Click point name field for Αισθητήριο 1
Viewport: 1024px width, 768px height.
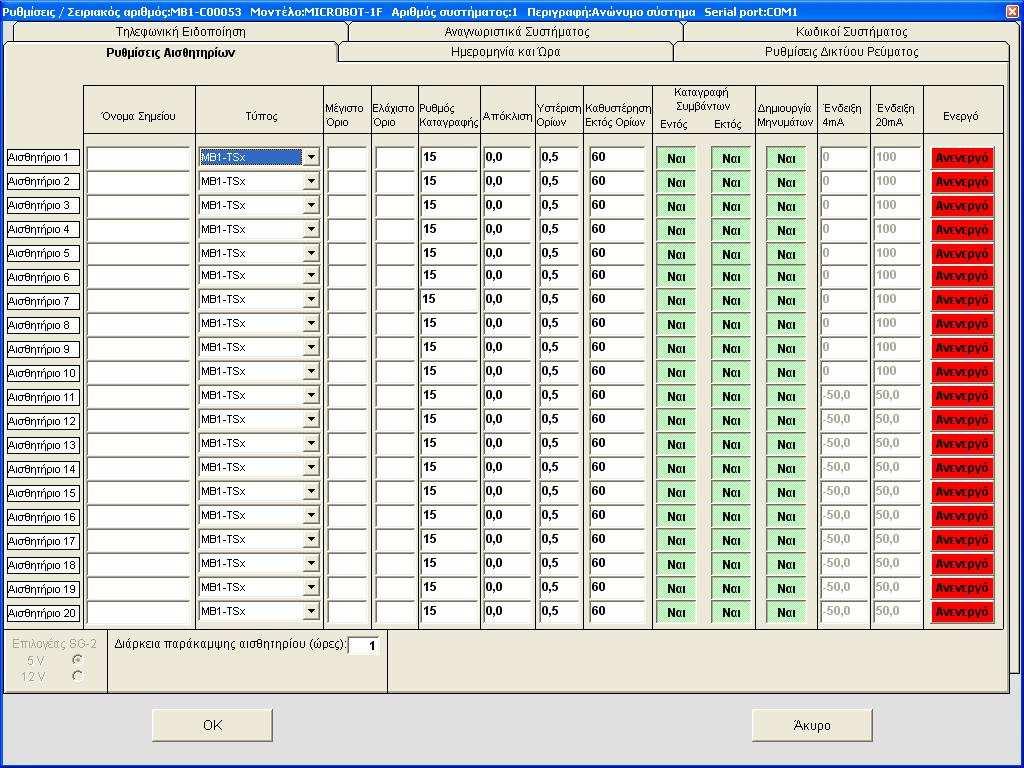click(x=138, y=157)
